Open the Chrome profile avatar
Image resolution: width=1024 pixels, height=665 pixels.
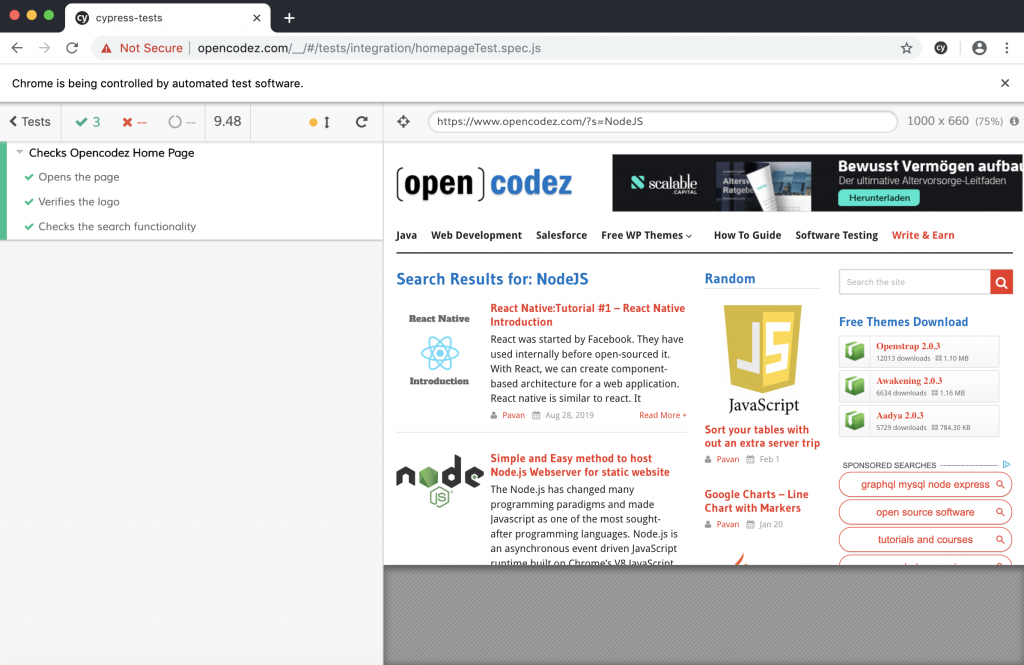pyautogui.click(x=979, y=48)
